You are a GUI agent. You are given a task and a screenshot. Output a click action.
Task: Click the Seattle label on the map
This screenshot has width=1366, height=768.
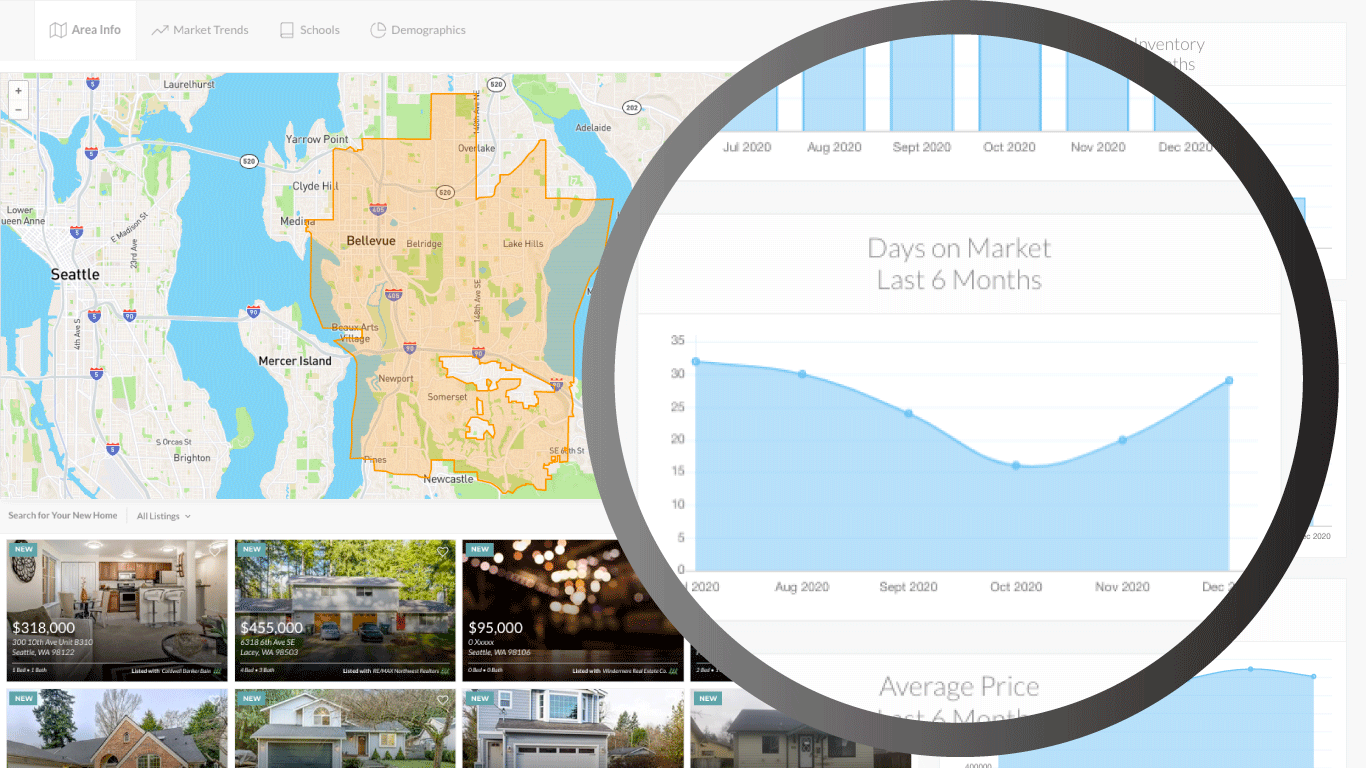click(75, 274)
